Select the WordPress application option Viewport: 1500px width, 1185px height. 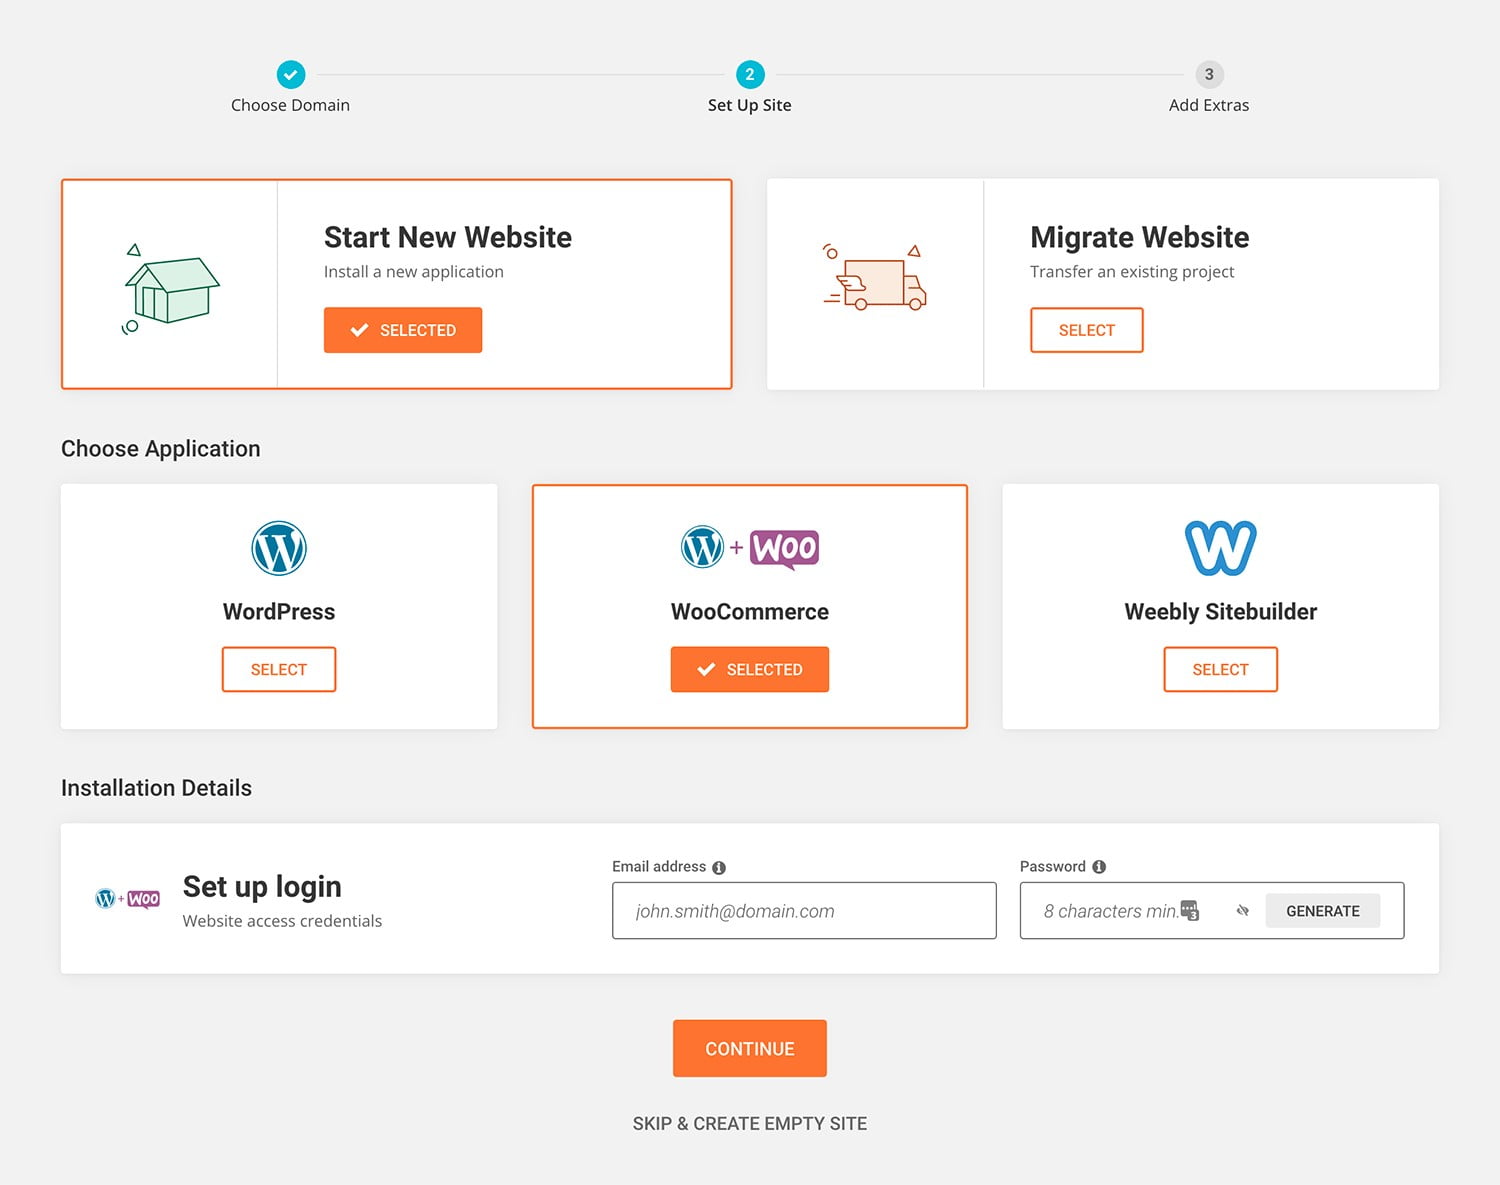pyautogui.click(x=279, y=669)
